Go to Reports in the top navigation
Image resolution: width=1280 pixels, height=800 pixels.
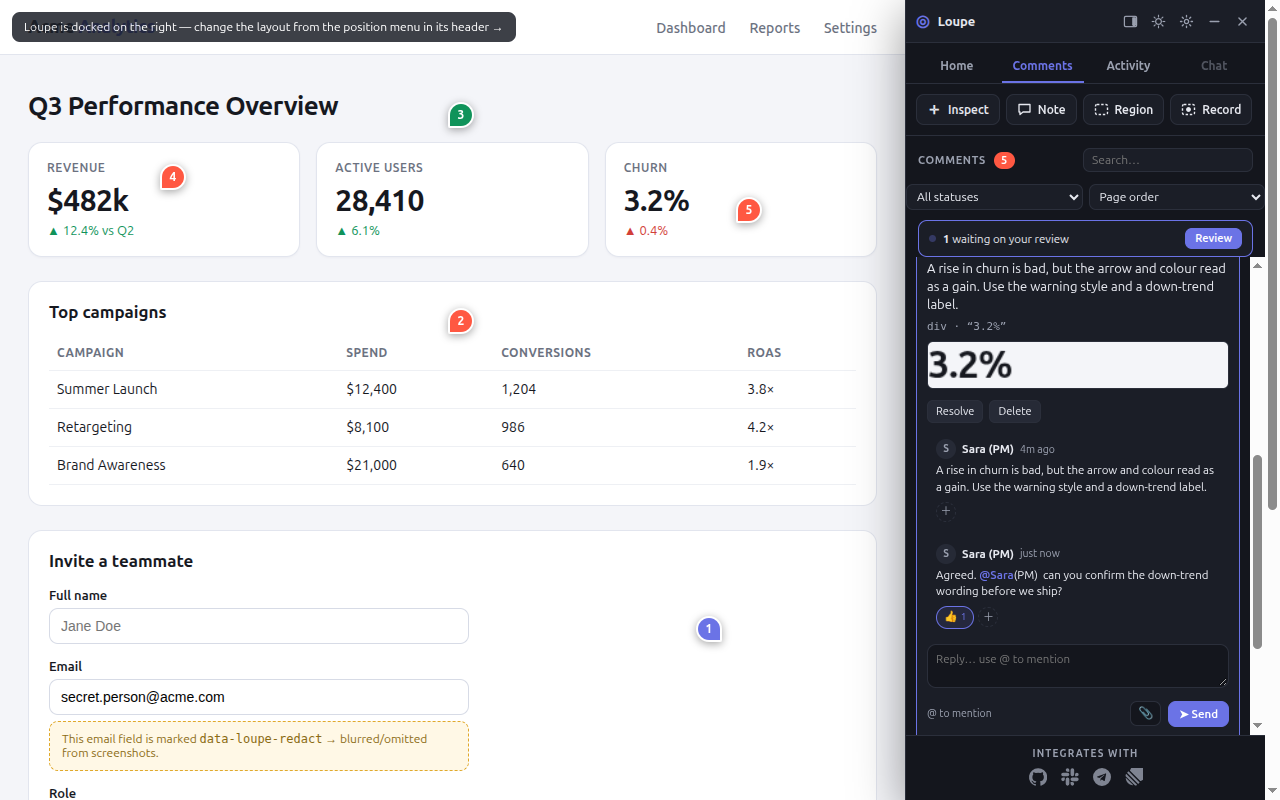(x=775, y=28)
